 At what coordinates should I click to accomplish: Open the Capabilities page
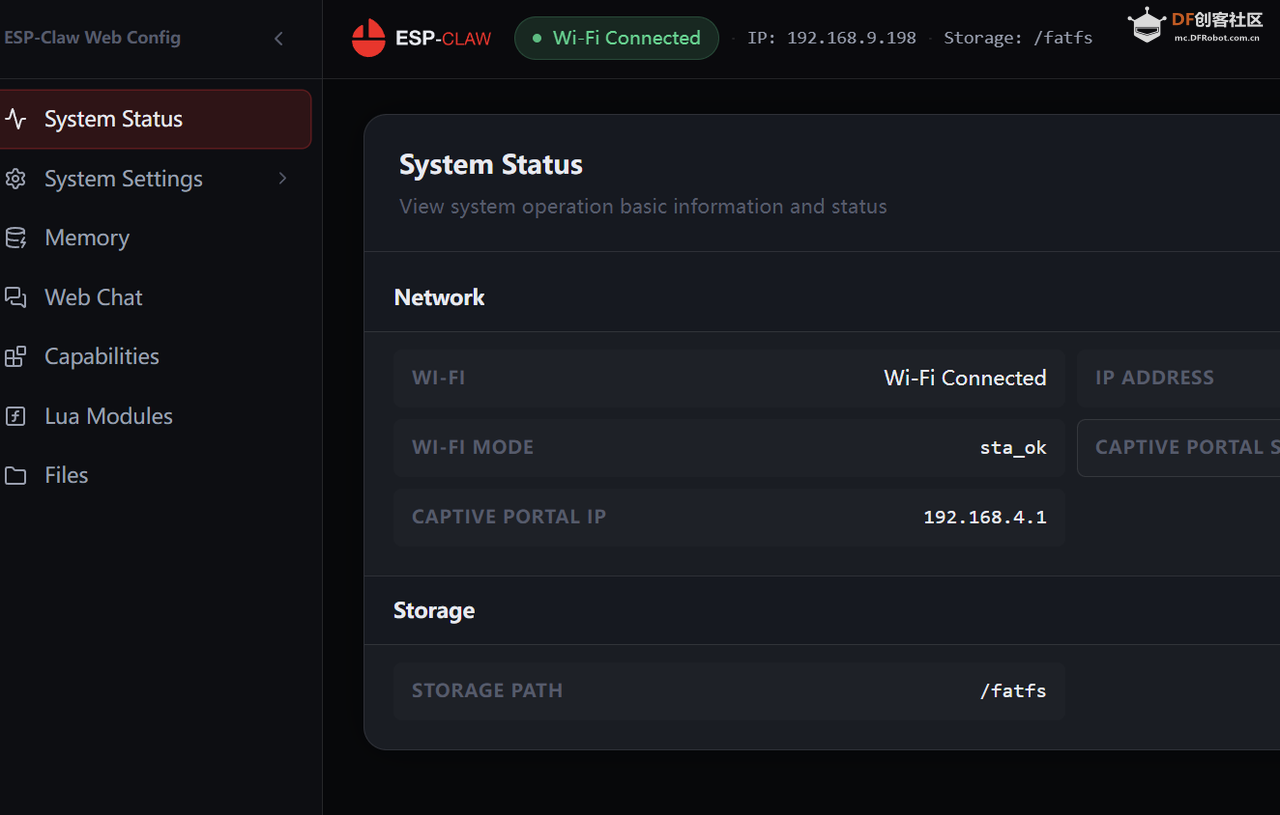155,357
